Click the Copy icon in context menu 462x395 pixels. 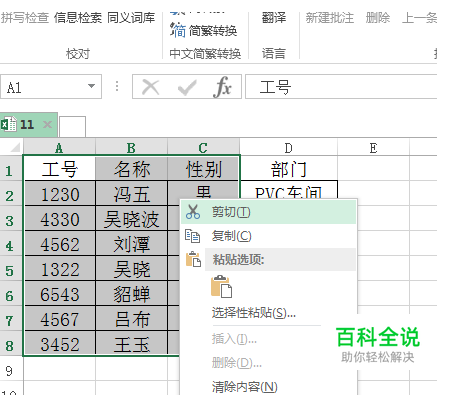[x=193, y=236]
